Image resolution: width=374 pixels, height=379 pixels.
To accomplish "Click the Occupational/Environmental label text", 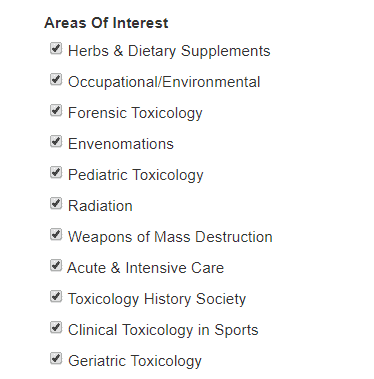I will (x=164, y=82).
